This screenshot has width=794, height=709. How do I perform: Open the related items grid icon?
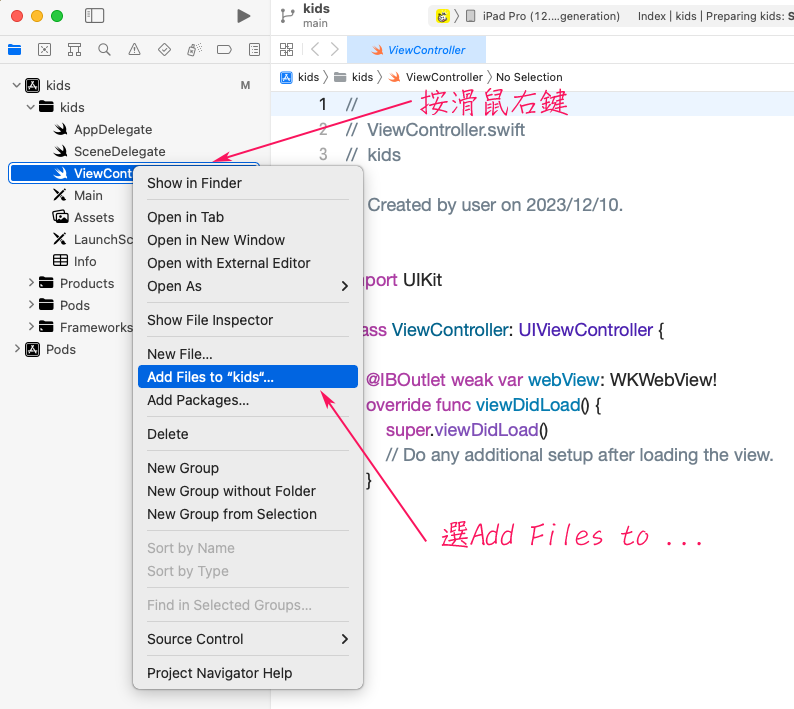pos(287,50)
